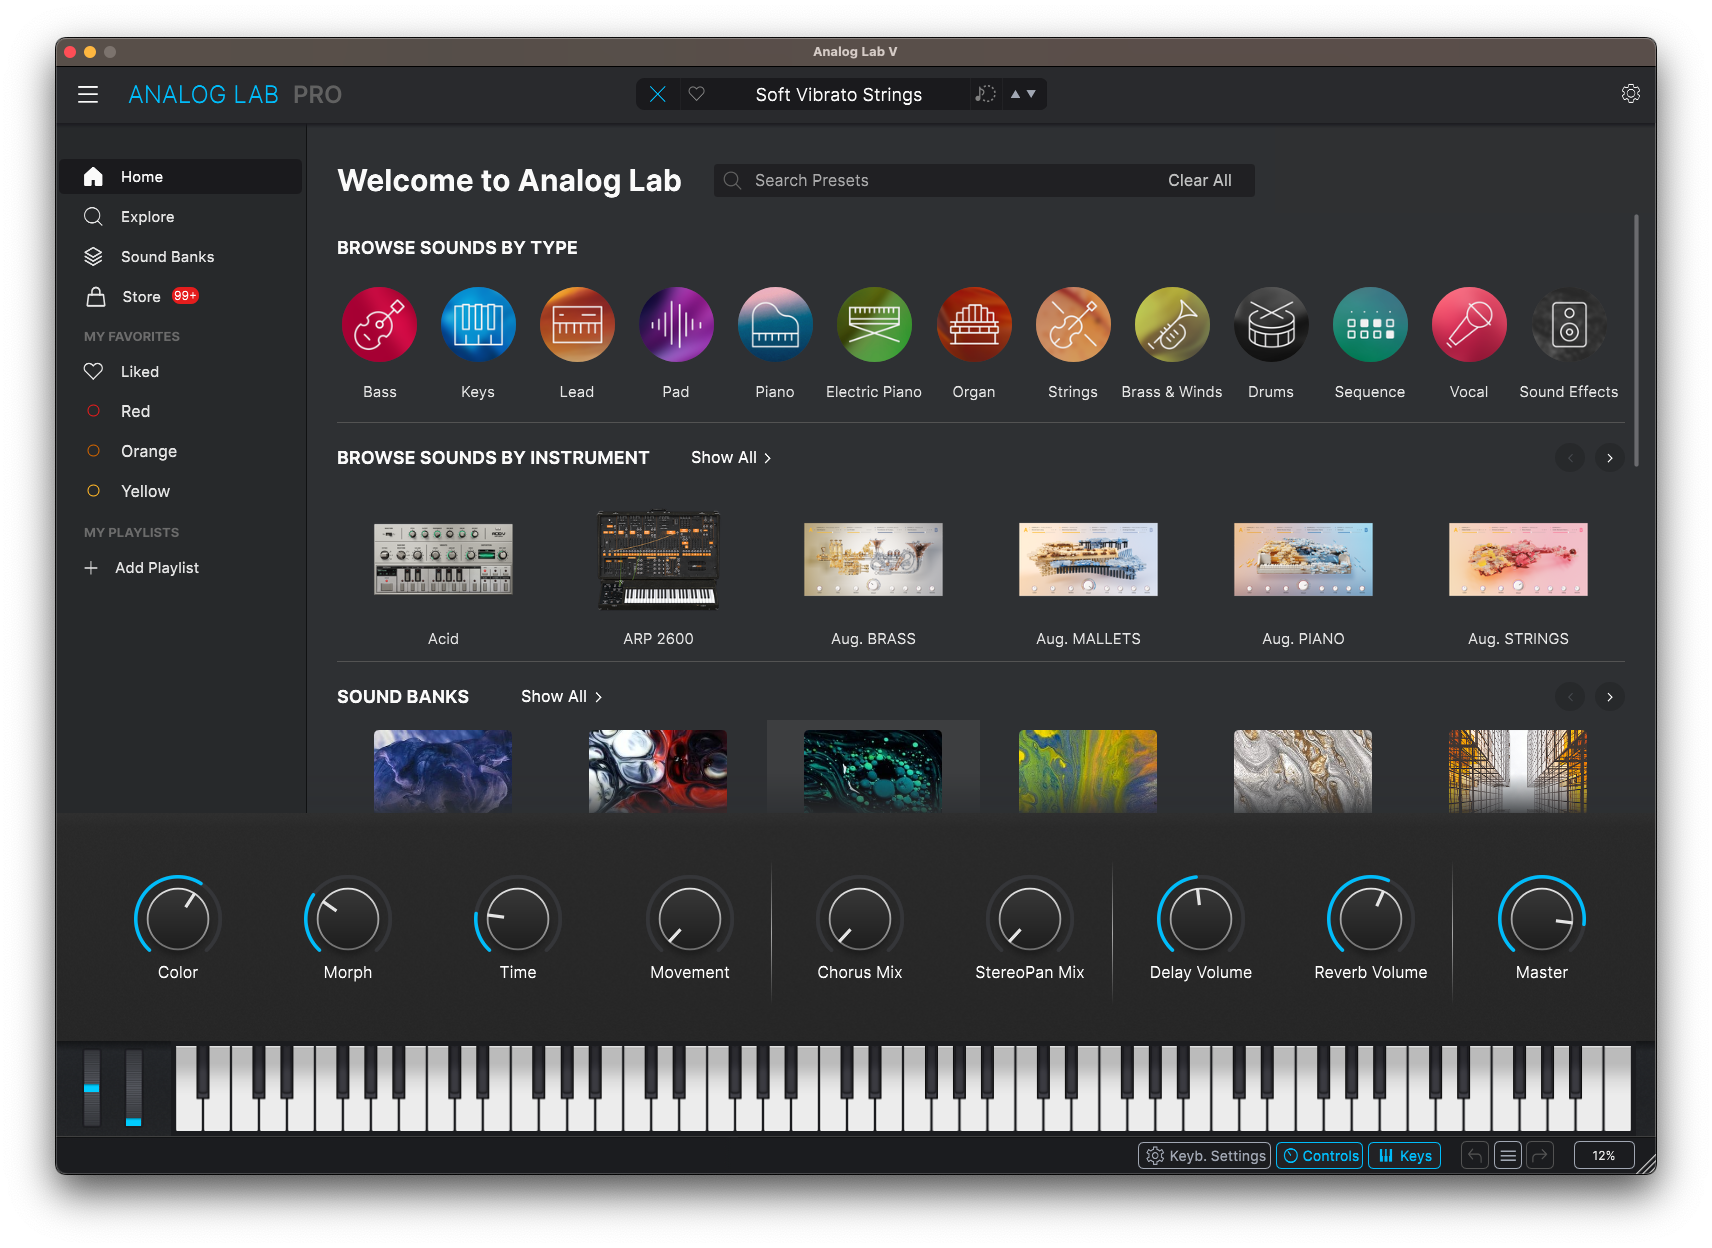Add a new playlist
1712x1248 pixels.
(x=141, y=568)
